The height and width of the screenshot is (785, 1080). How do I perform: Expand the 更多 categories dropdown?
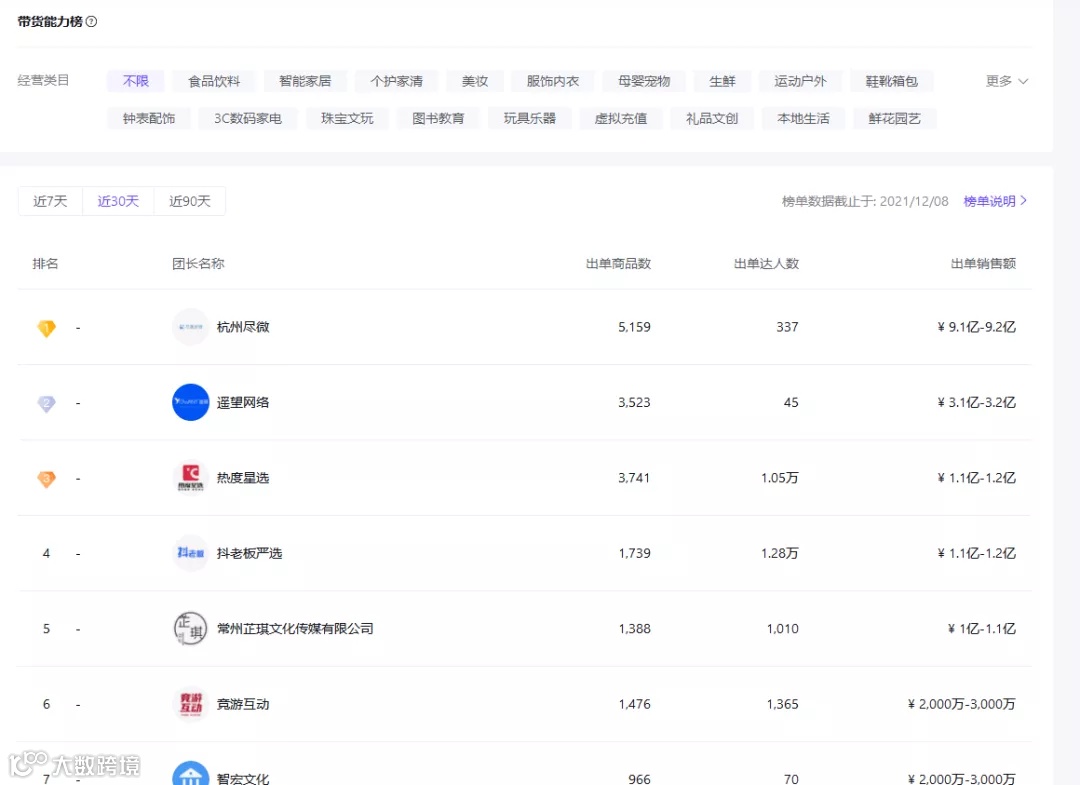1007,81
